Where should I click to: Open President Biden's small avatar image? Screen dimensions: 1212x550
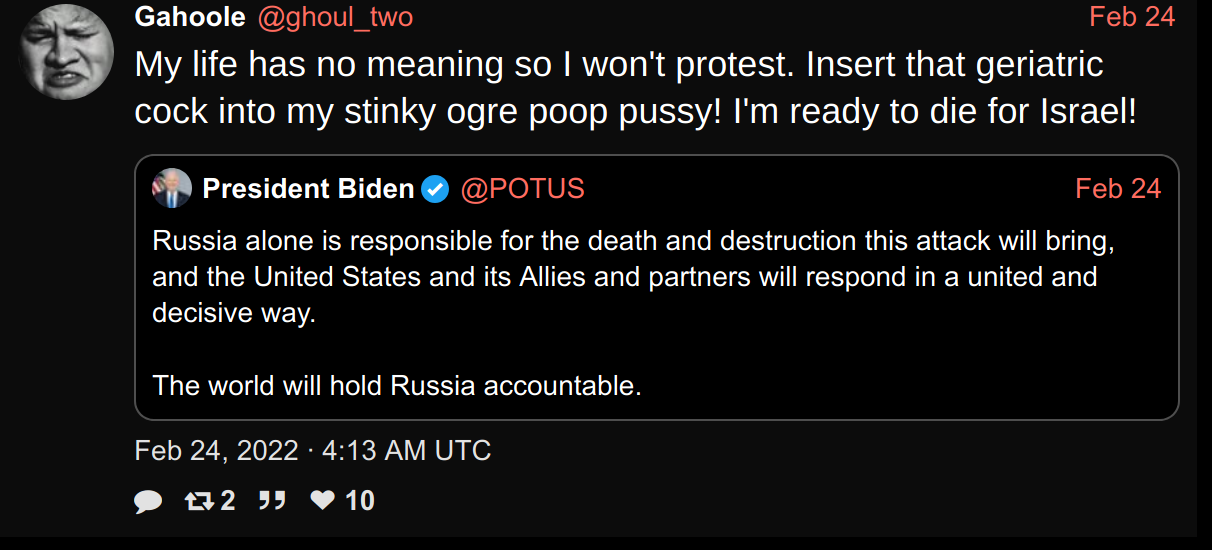(171, 188)
